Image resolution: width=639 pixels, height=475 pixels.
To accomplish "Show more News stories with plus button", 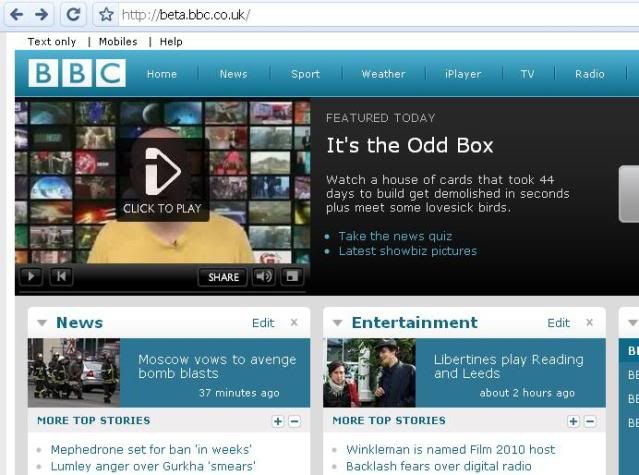I will pos(278,421).
